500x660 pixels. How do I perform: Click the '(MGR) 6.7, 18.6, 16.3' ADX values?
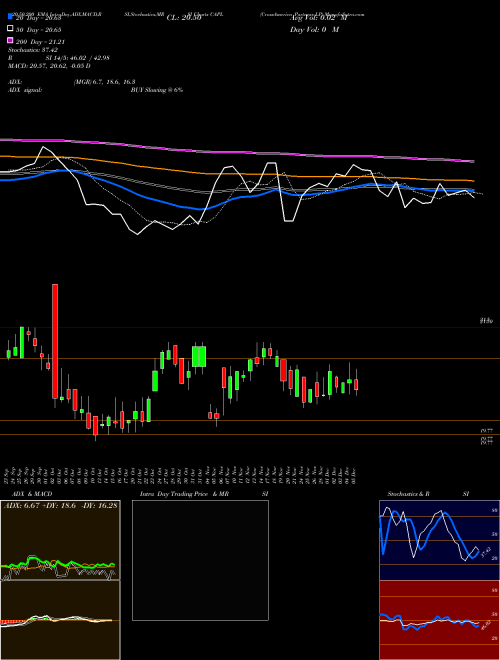tap(104, 82)
